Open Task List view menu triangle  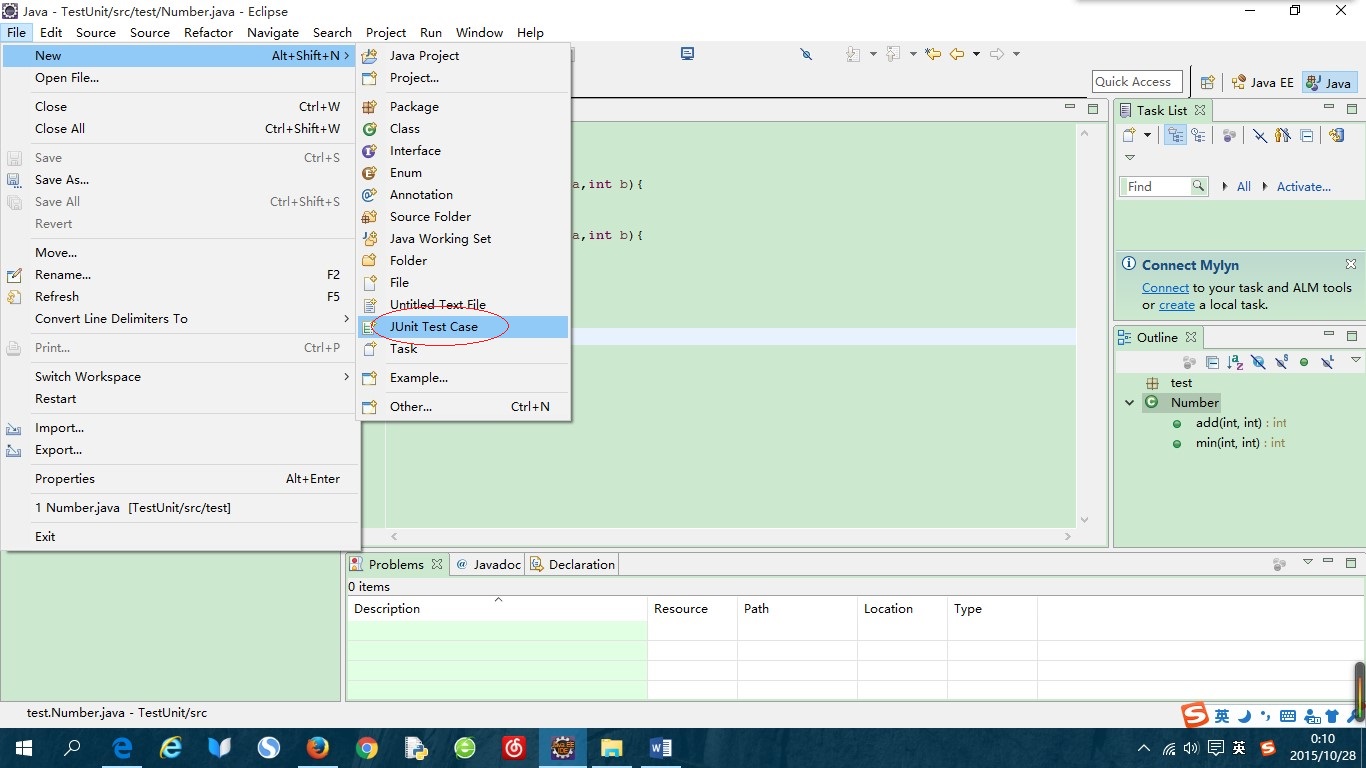[1130, 158]
